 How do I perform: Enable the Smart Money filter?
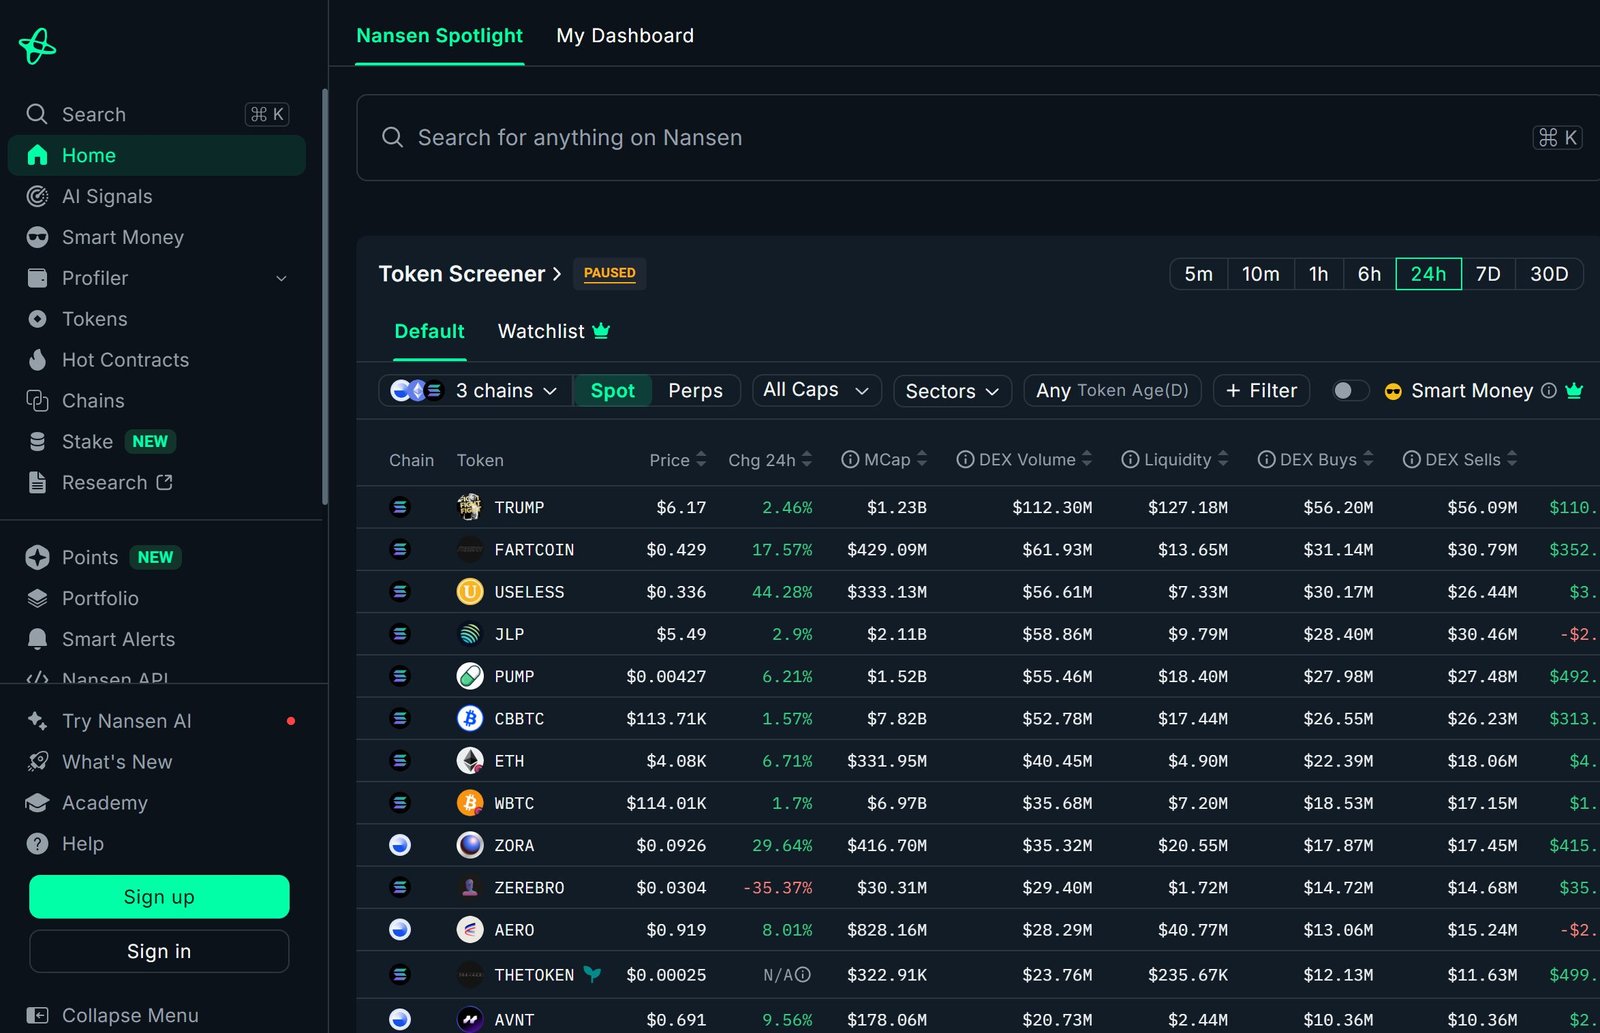click(x=1471, y=390)
